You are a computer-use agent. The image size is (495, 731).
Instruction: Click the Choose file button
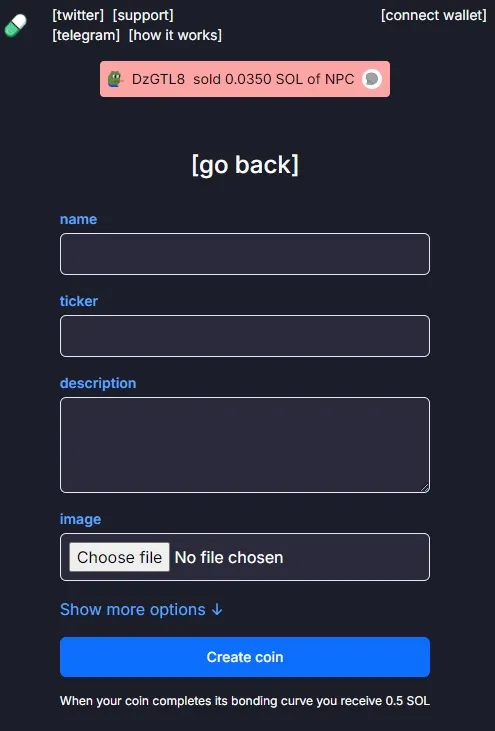pos(119,557)
